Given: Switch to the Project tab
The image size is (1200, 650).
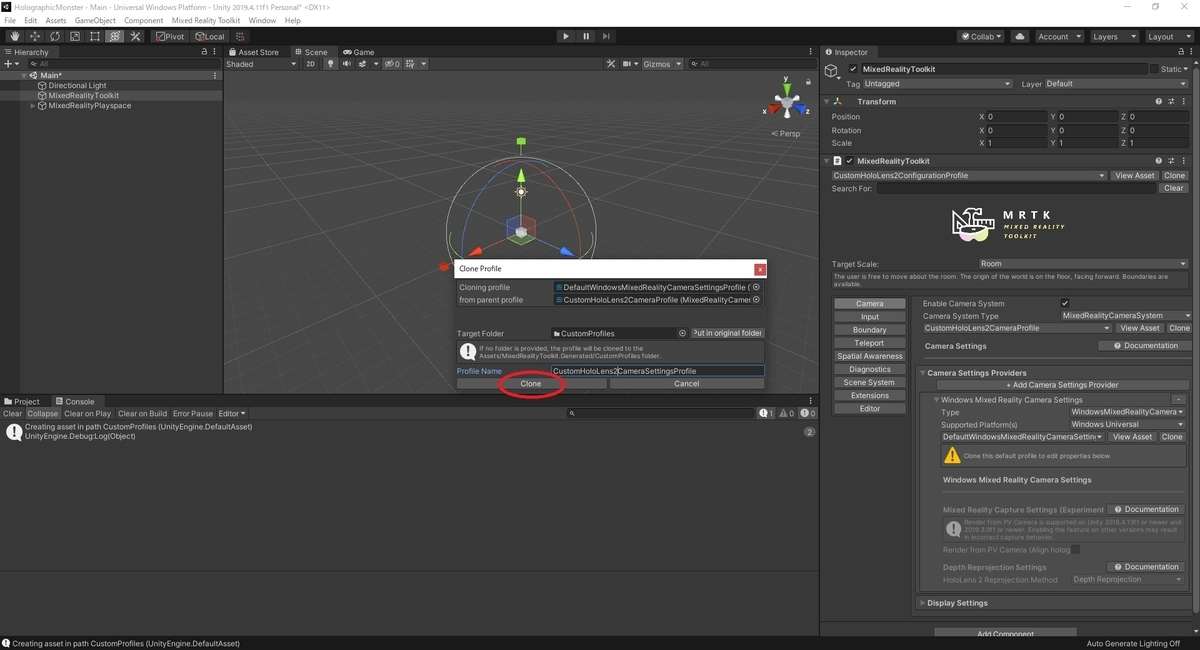Looking at the screenshot, I should tap(22, 401).
